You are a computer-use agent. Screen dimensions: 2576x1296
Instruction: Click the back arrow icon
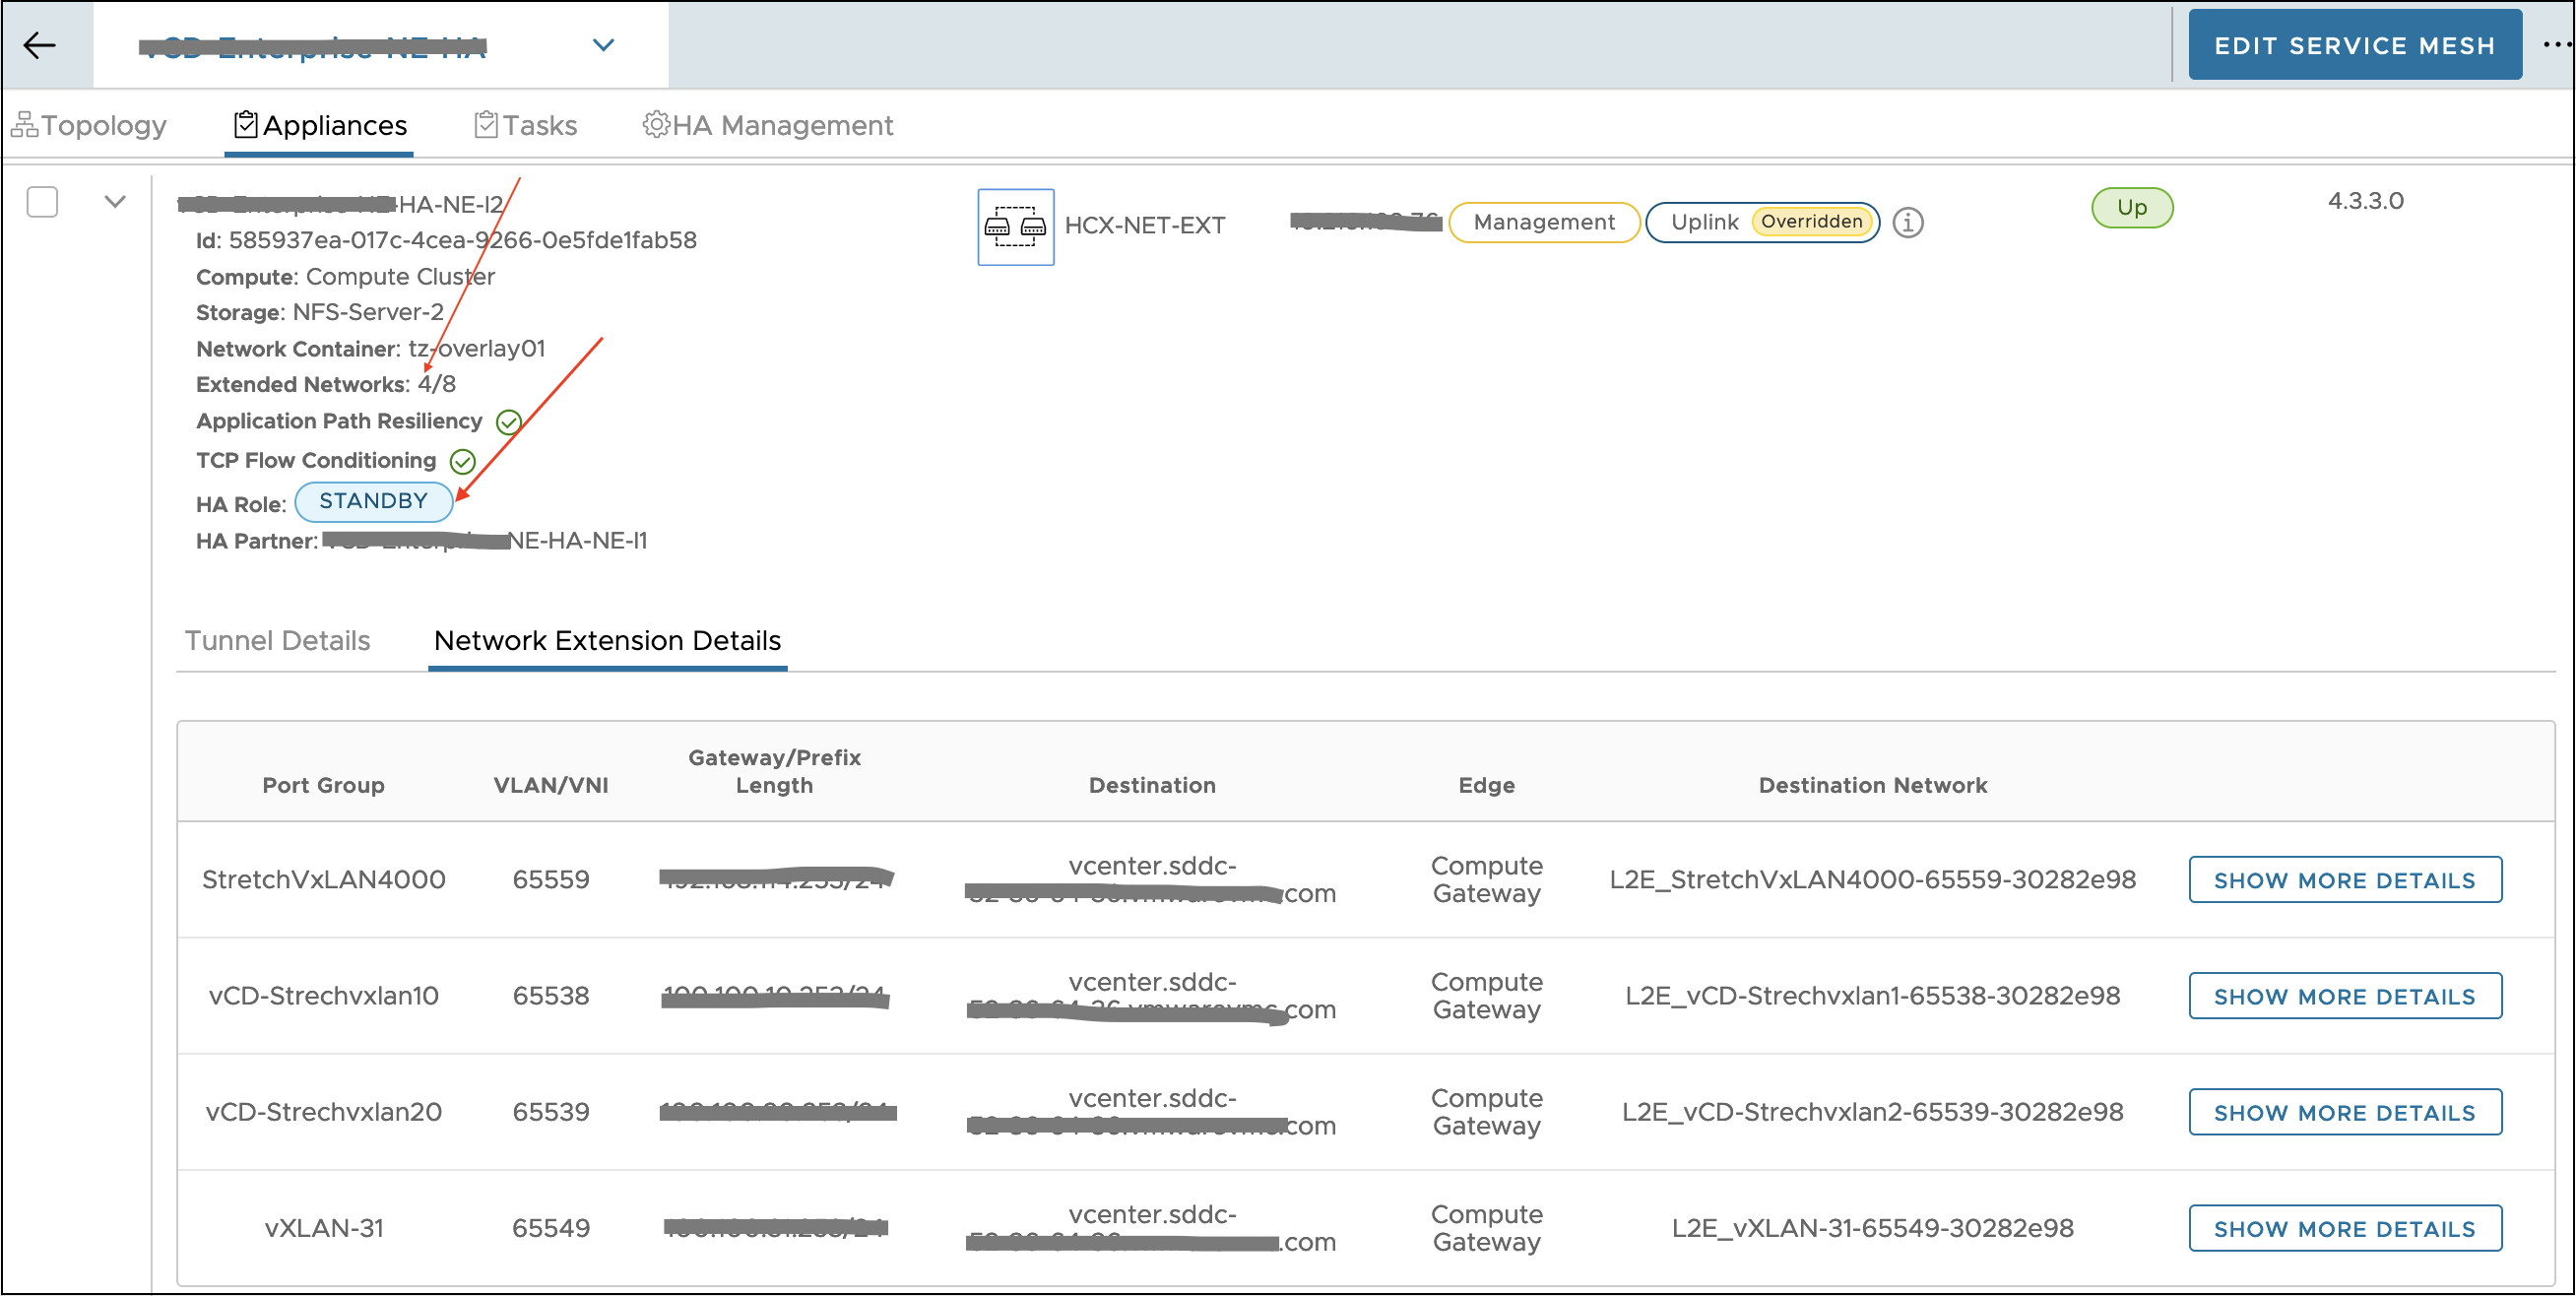pos(40,45)
